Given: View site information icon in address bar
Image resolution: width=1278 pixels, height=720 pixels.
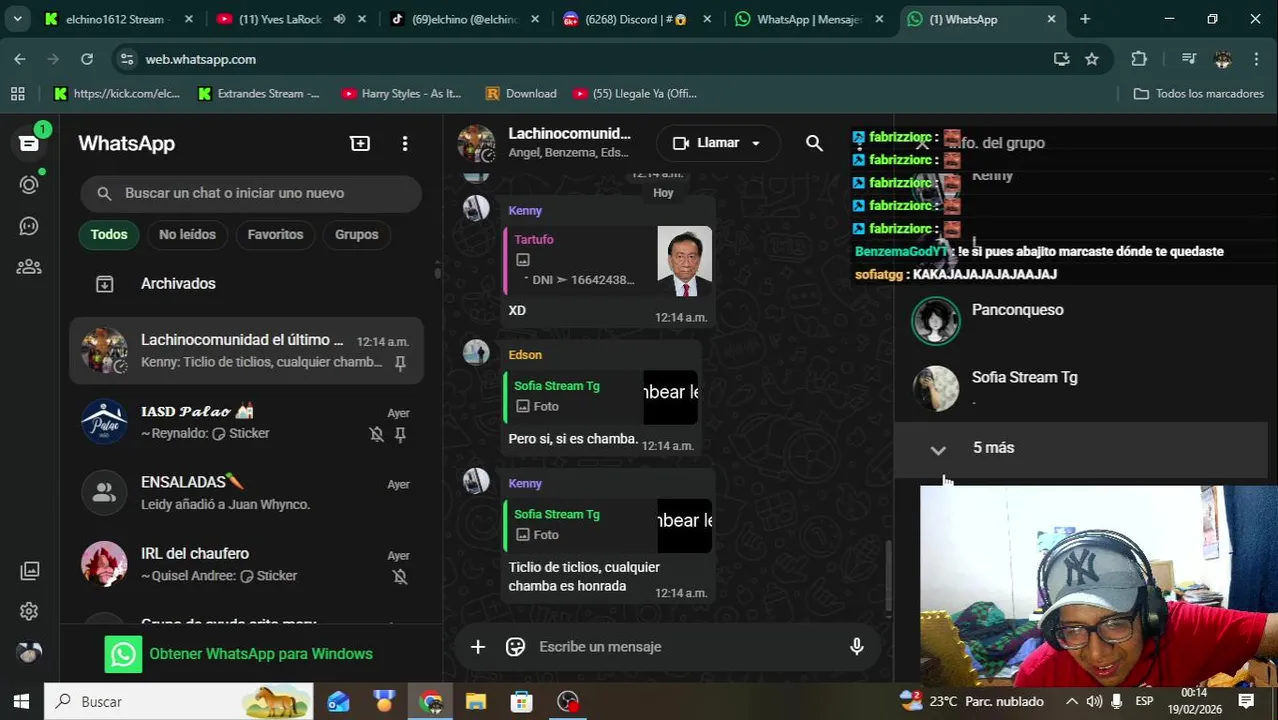Looking at the screenshot, I should (126, 59).
